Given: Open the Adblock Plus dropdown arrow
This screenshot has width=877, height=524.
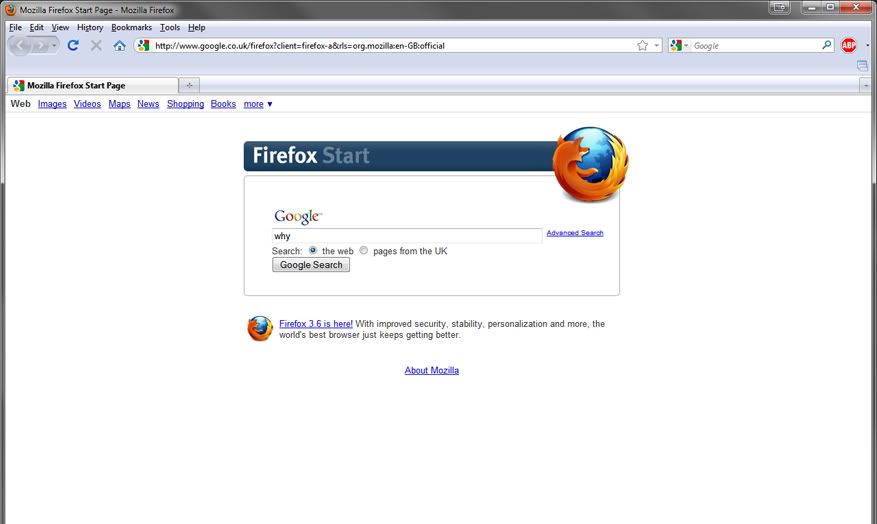Looking at the screenshot, I should 867,45.
